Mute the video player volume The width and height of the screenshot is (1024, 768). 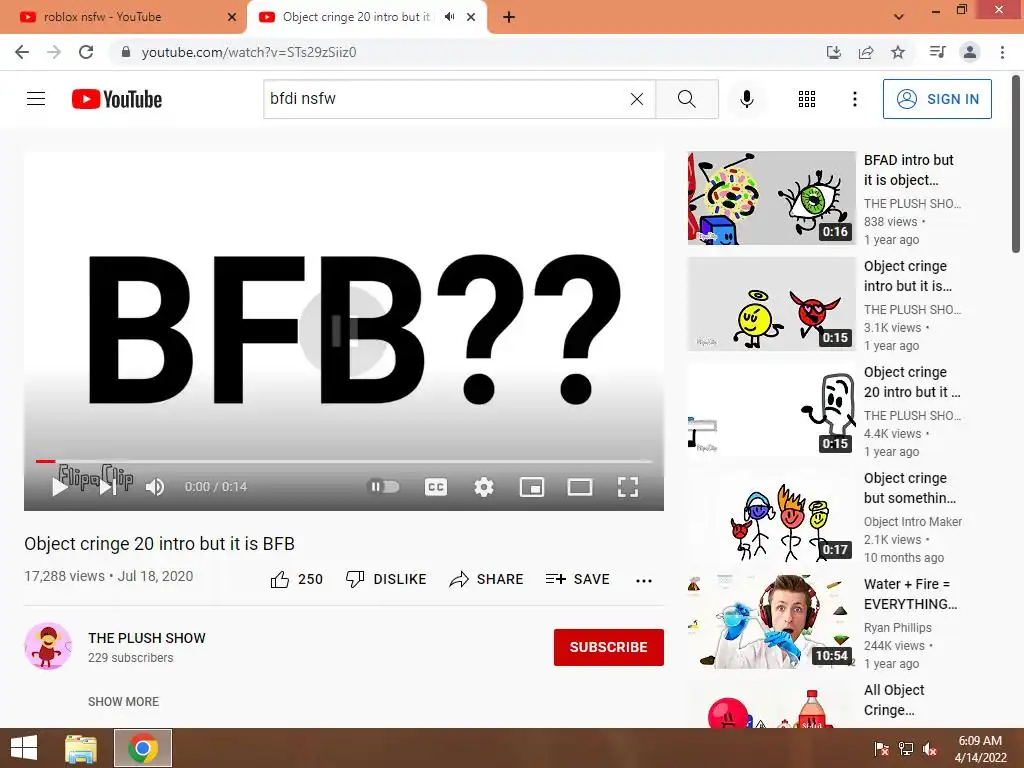point(155,487)
